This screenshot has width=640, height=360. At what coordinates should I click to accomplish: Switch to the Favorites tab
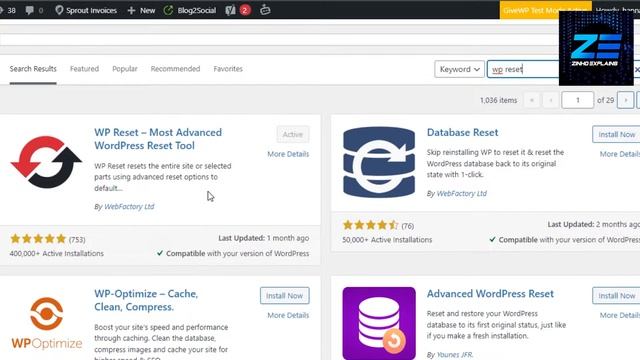(x=228, y=69)
